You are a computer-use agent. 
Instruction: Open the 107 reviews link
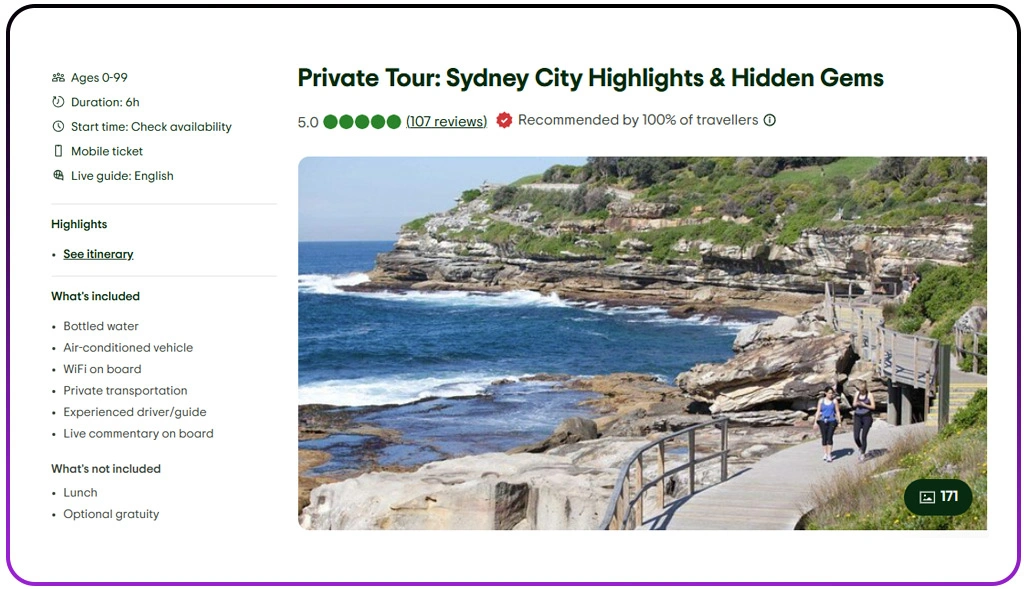coord(446,122)
